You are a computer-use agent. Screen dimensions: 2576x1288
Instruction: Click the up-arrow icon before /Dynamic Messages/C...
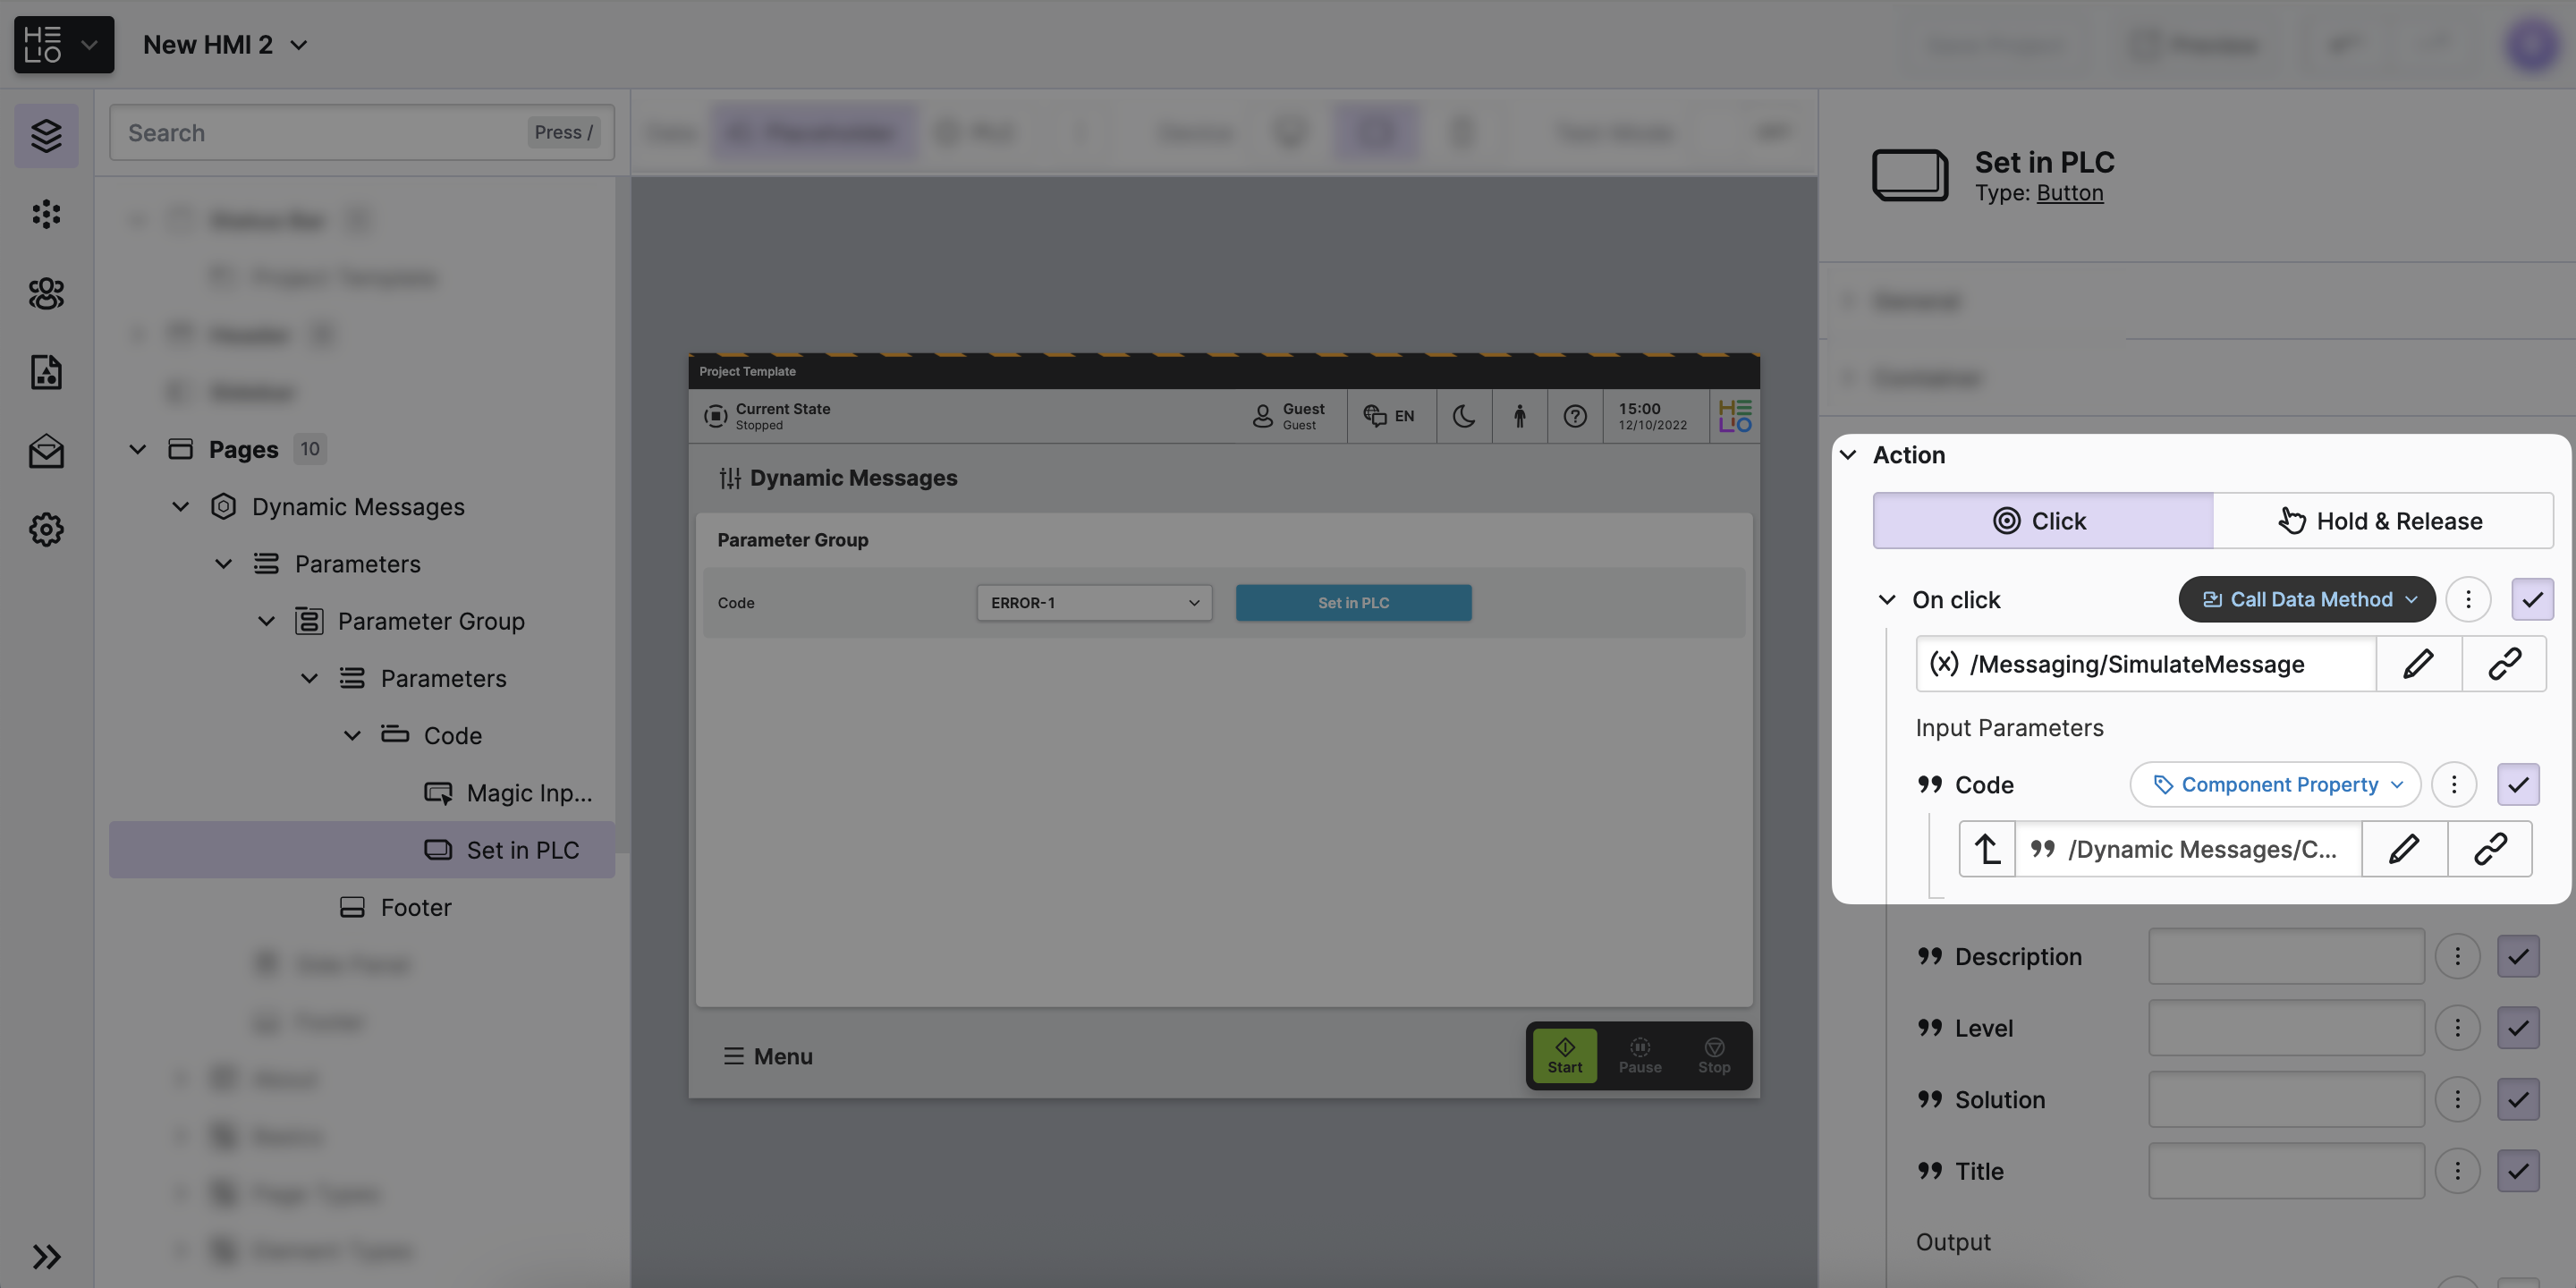[1986, 849]
